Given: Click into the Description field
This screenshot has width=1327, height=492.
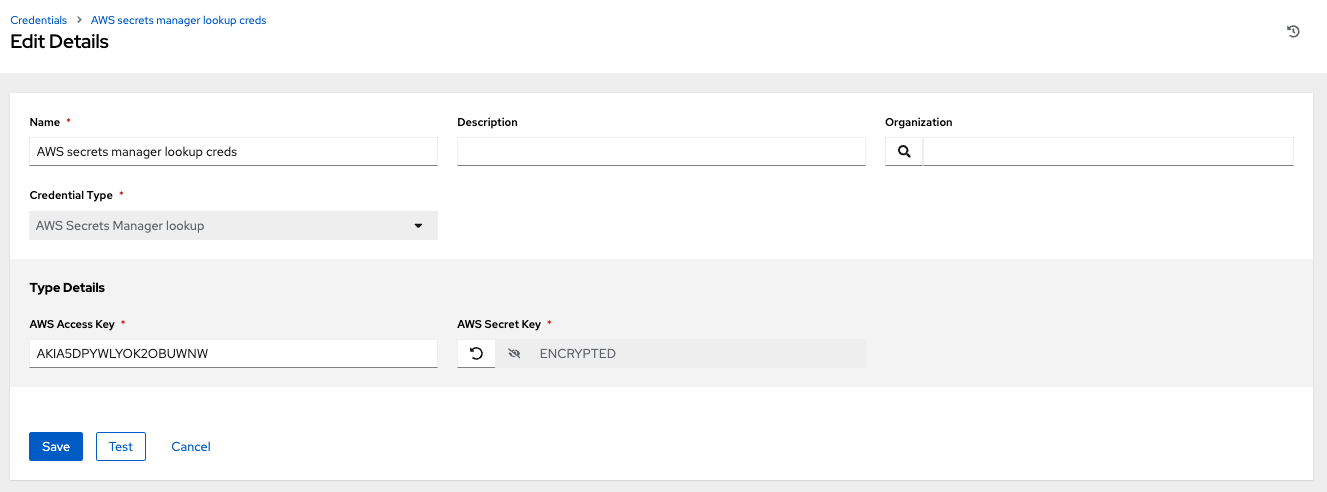Looking at the screenshot, I should tap(660, 152).
